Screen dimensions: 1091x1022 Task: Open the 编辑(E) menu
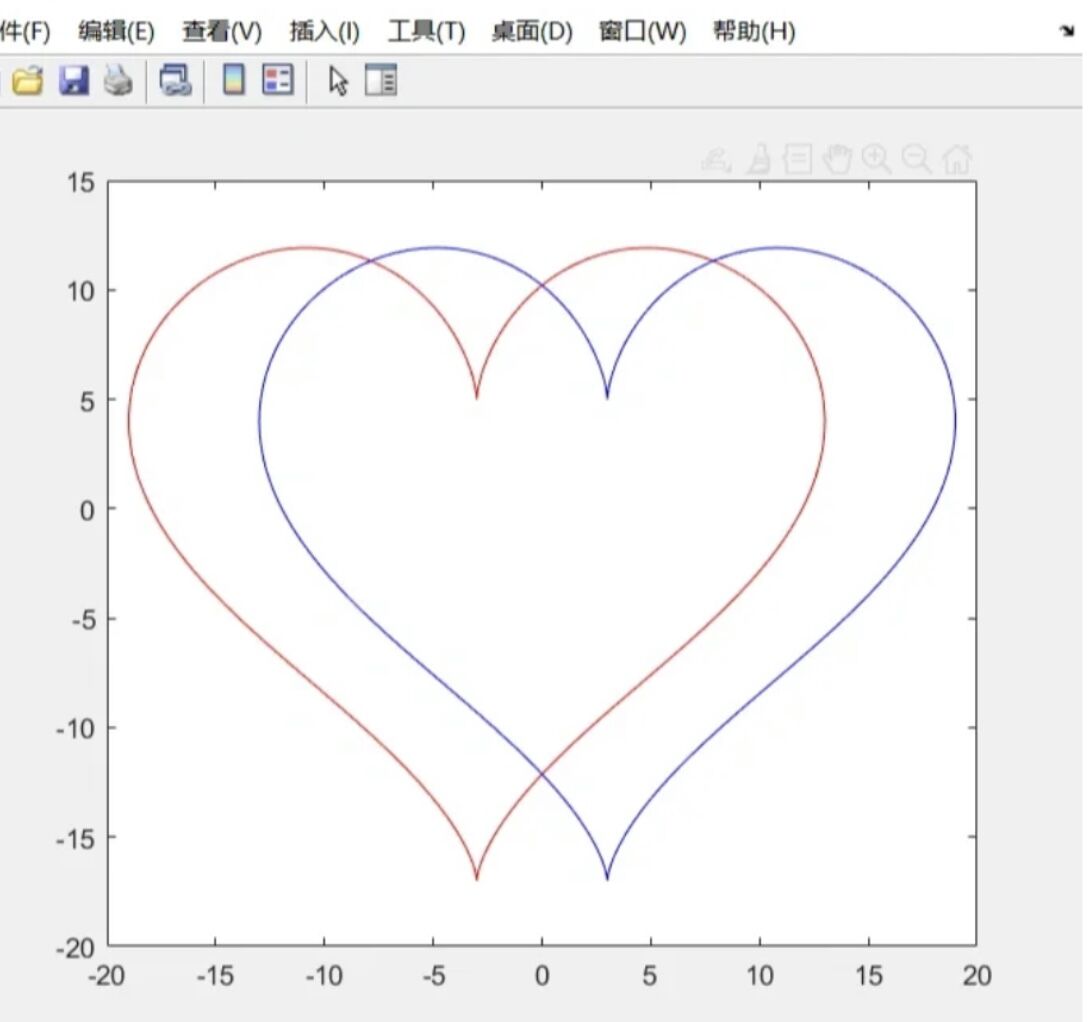(116, 31)
